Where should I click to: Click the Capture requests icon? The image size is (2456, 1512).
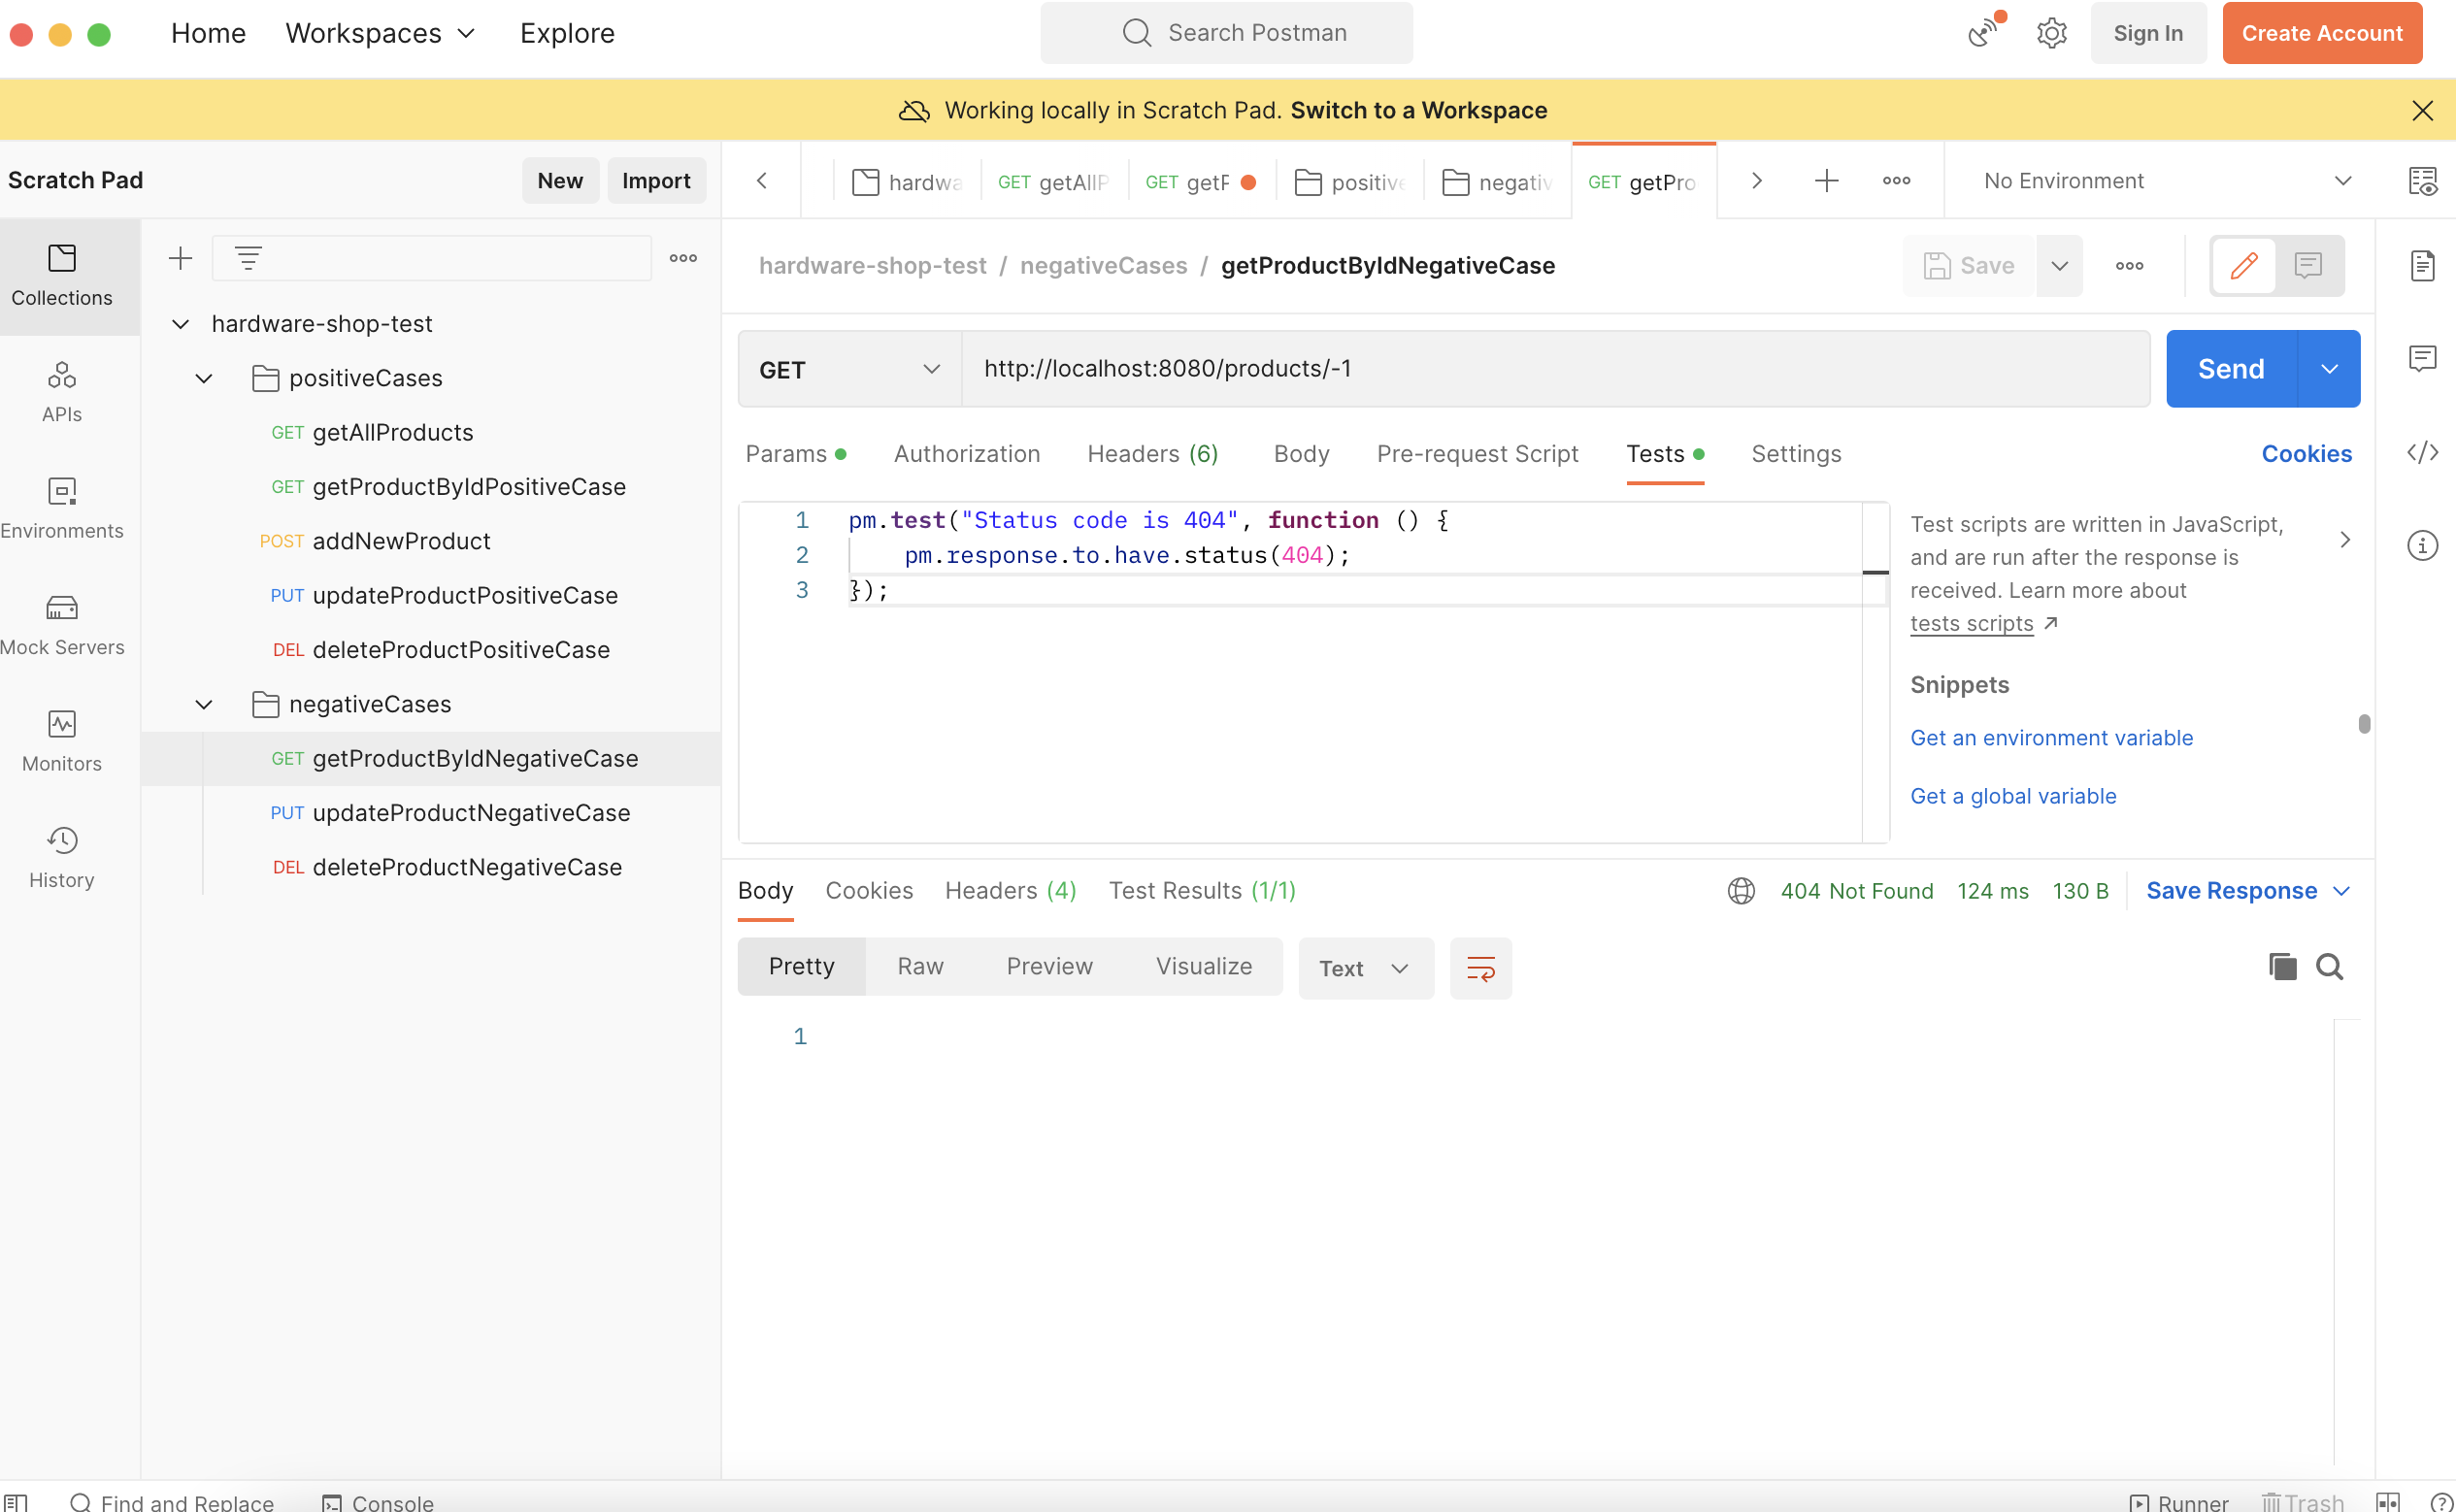[x=1984, y=33]
